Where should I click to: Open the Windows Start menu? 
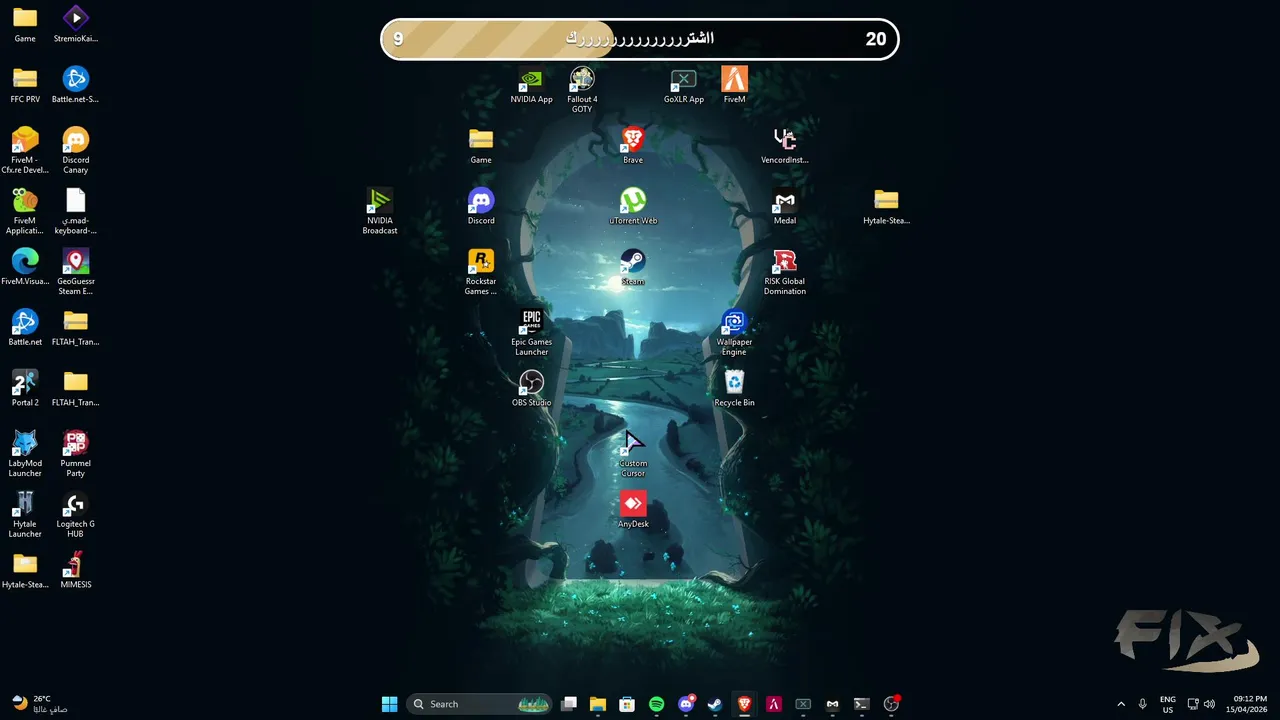[389, 704]
